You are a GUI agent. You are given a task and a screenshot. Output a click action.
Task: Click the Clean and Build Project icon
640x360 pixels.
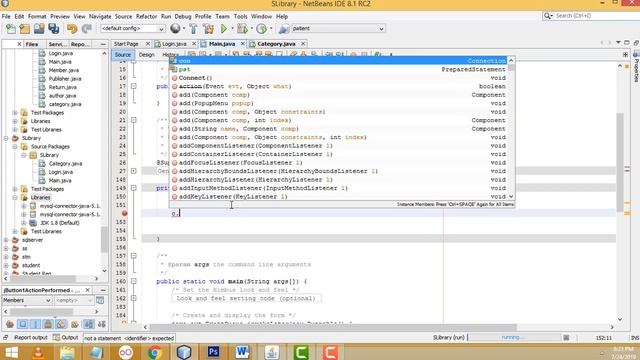[208, 29]
